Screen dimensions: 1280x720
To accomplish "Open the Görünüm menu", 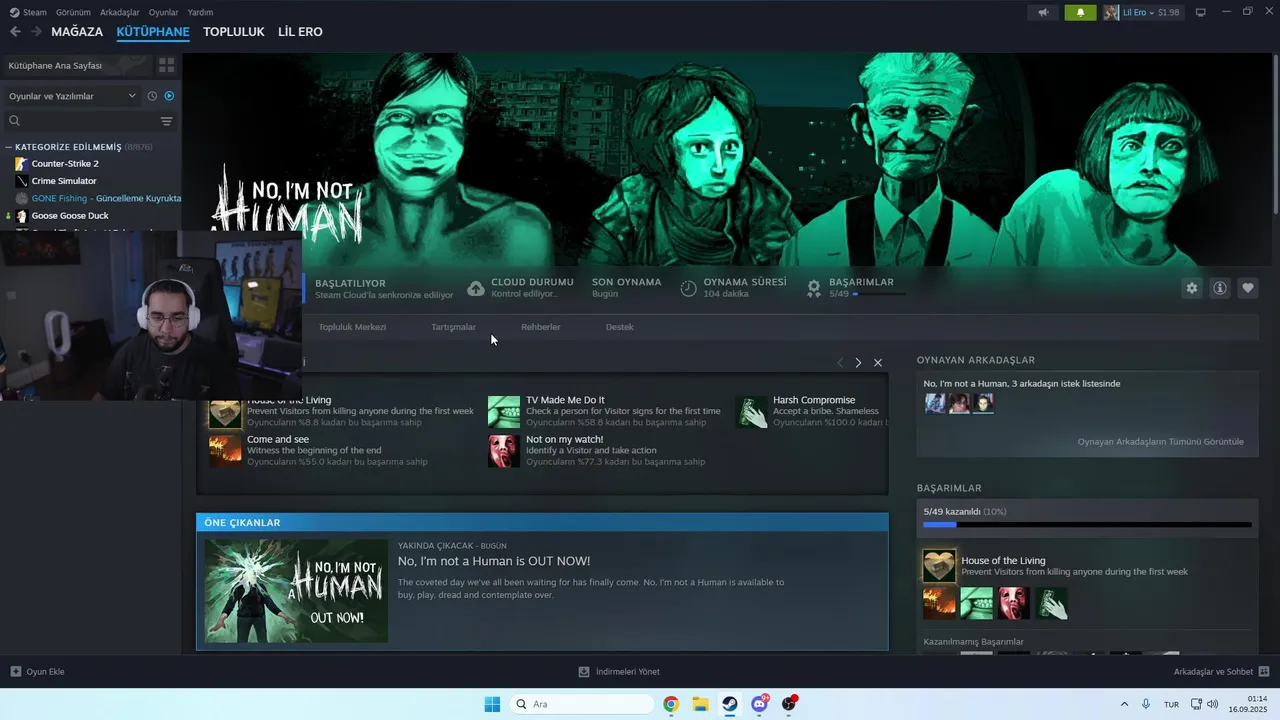I will coord(73,12).
